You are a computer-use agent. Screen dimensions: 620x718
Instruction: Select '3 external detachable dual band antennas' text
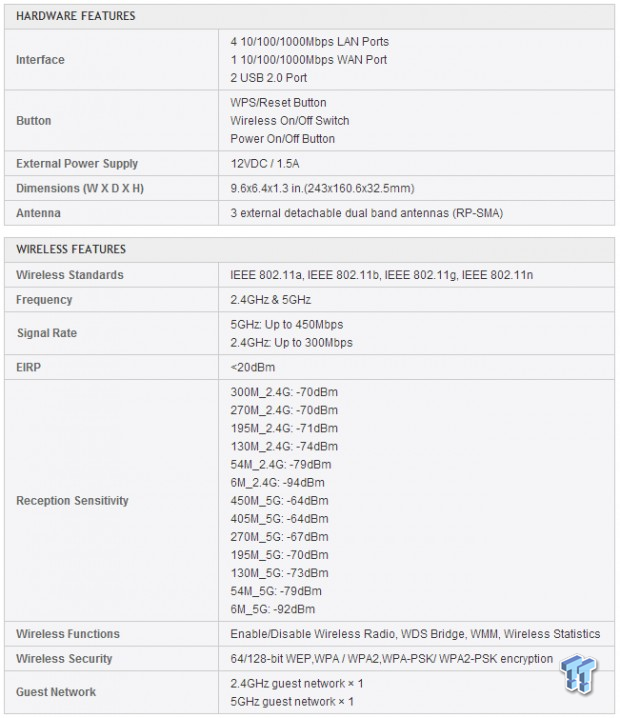point(367,213)
